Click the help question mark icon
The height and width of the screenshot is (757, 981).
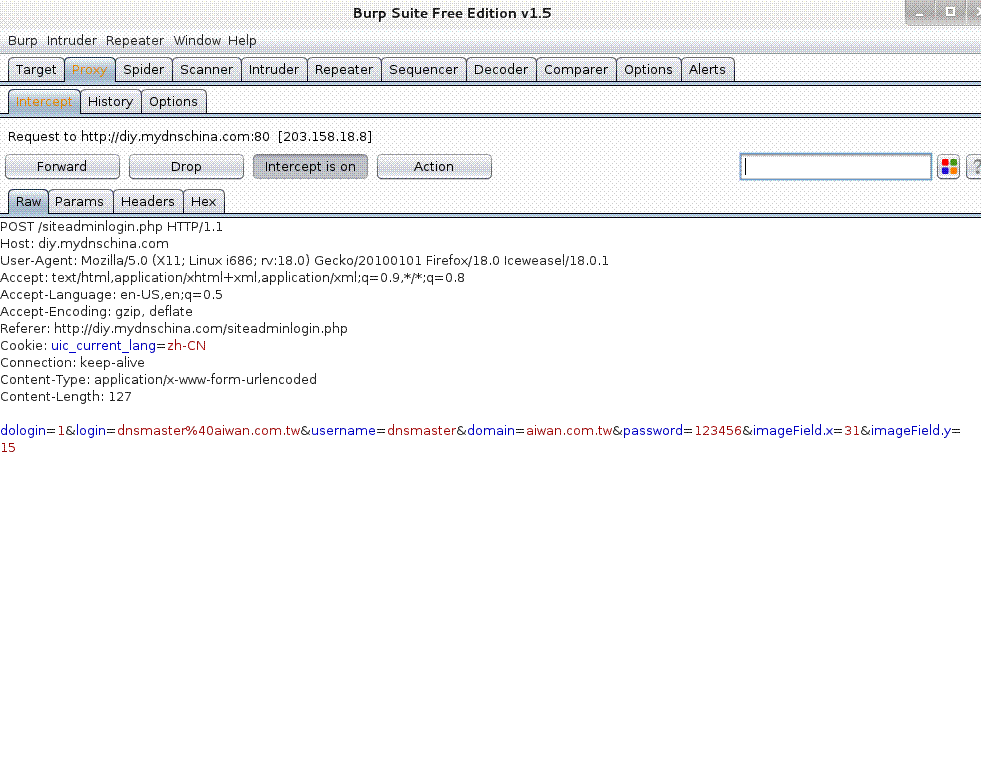(x=975, y=166)
